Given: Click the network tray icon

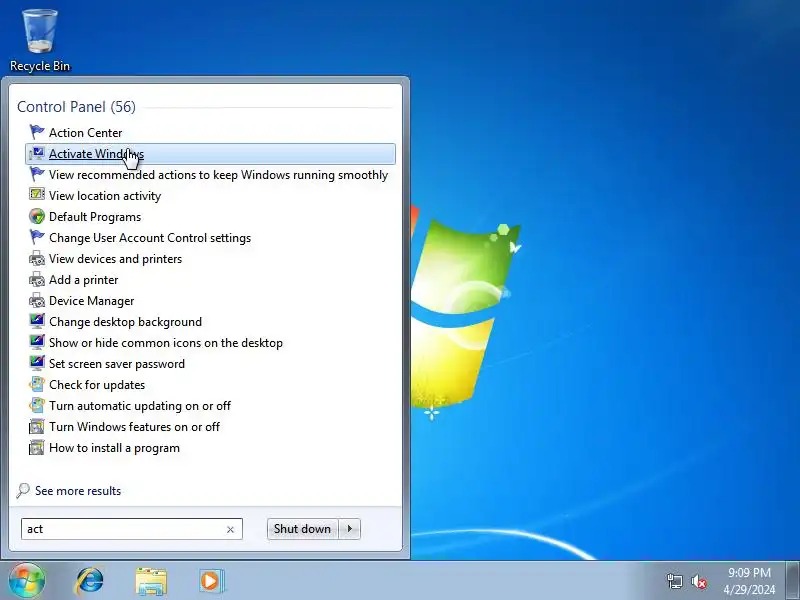Looking at the screenshot, I should [x=675, y=581].
